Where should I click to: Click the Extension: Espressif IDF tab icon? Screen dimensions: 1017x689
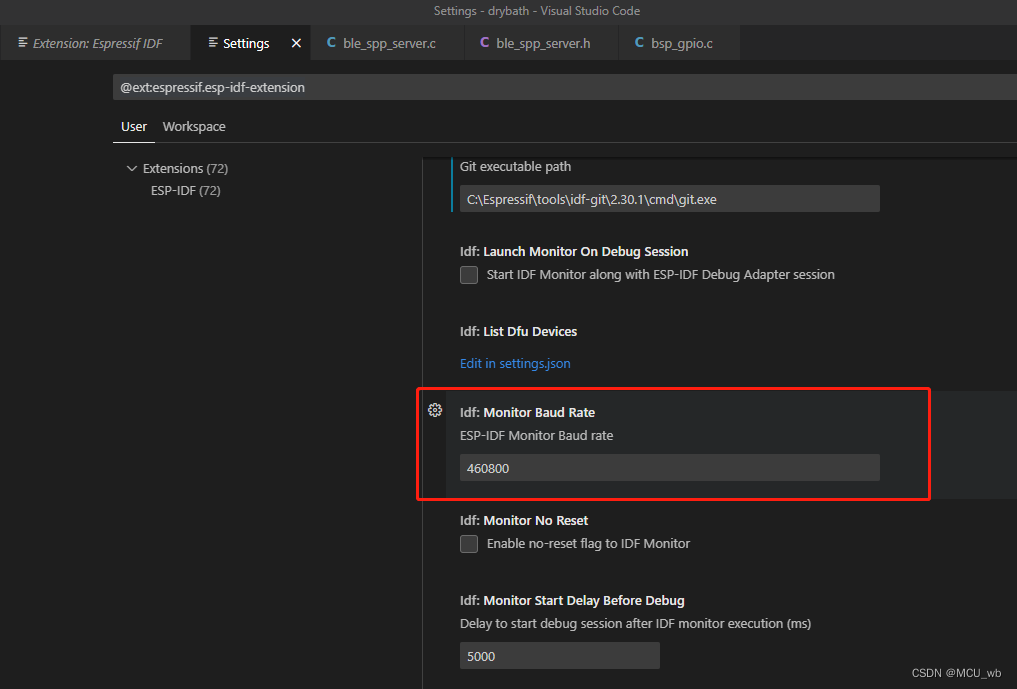[x=23, y=42]
